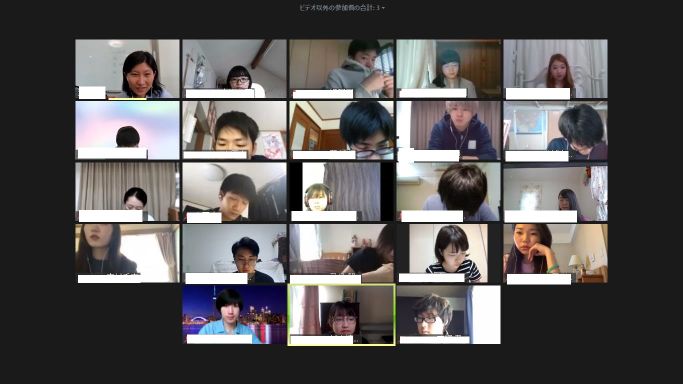Select the participant in gray hoodie holding object
The image size is (683, 384).
[x=342, y=69]
